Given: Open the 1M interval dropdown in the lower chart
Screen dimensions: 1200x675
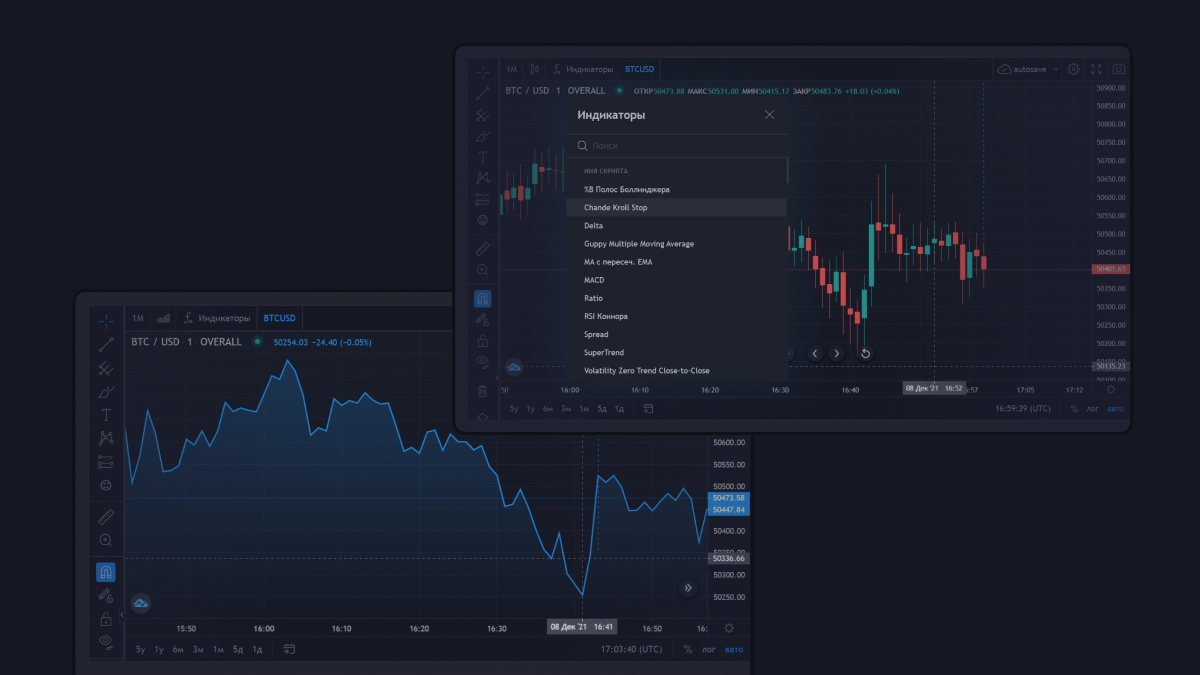Looking at the screenshot, I should click(x=138, y=318).
